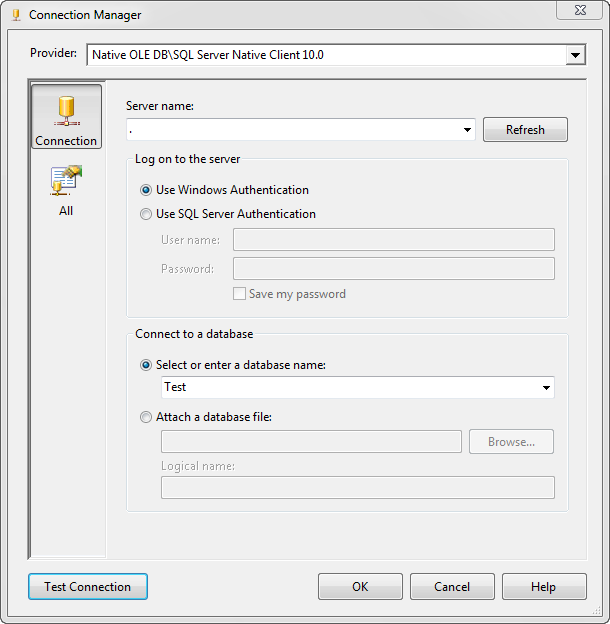Switch to the All properties page

tap(66, 191)
